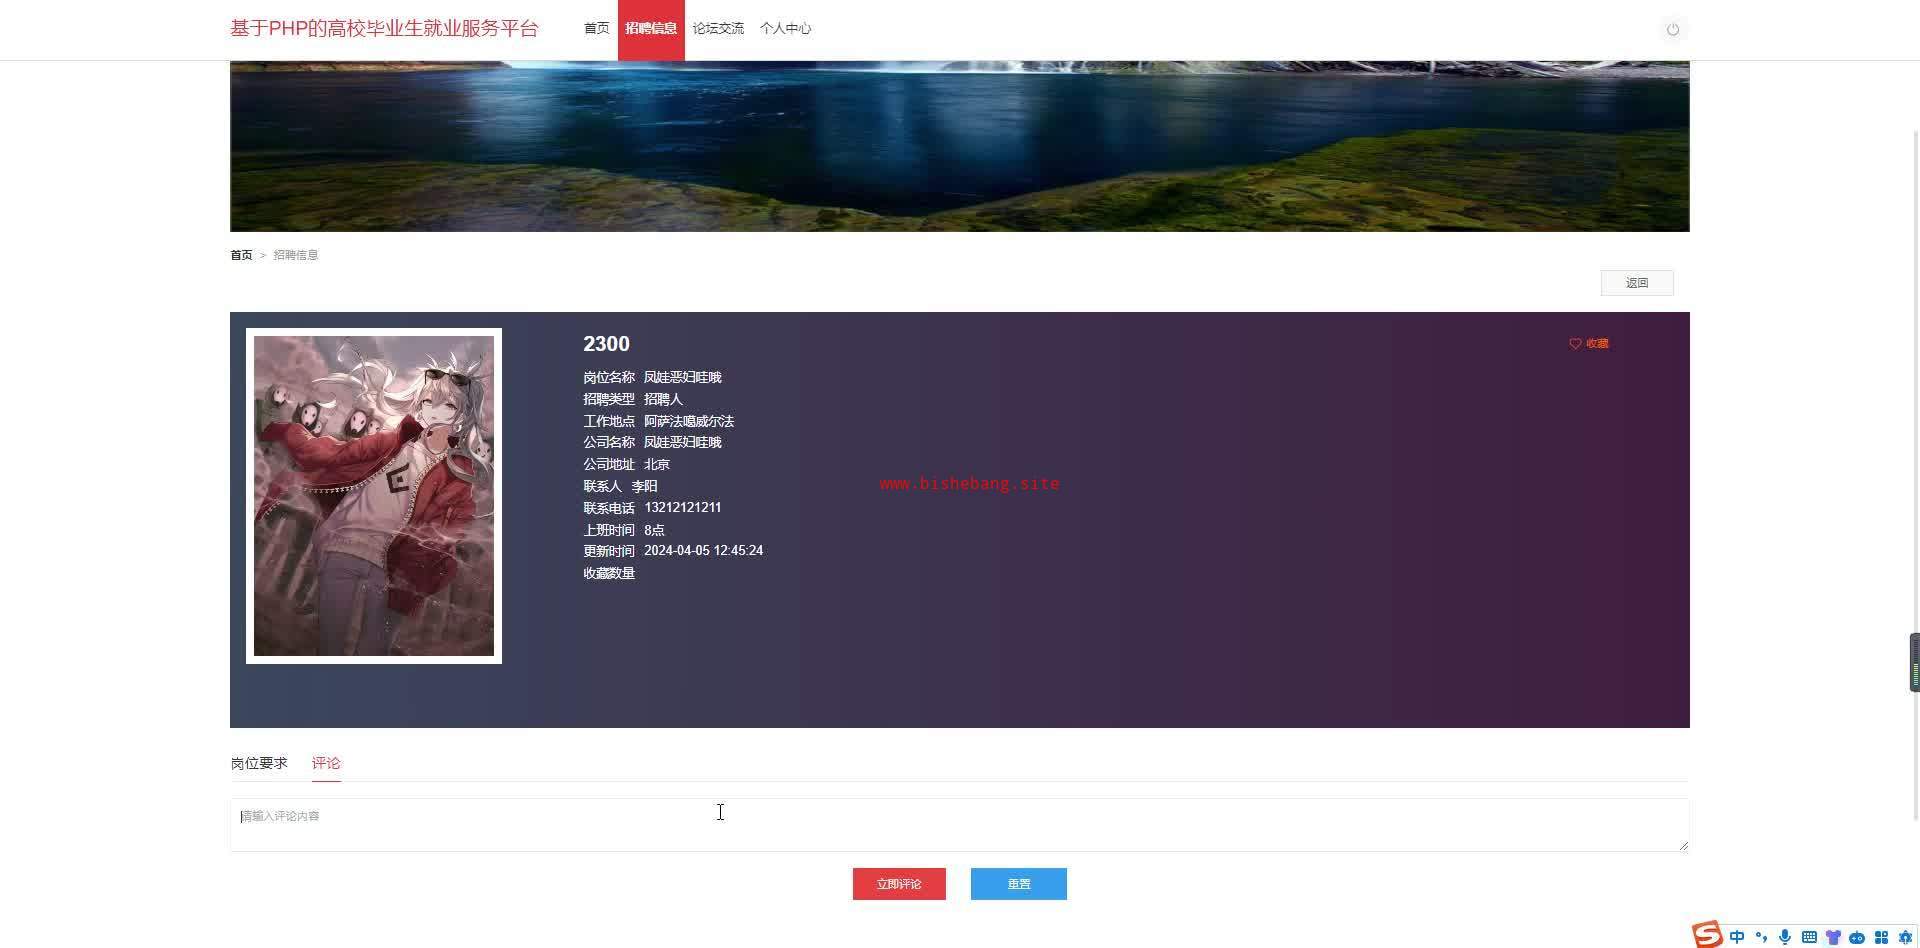Click site title 基于PHP的高校毕业生就业服务平台
Viewport: 1920px width, 948px height.
point(384,29)
